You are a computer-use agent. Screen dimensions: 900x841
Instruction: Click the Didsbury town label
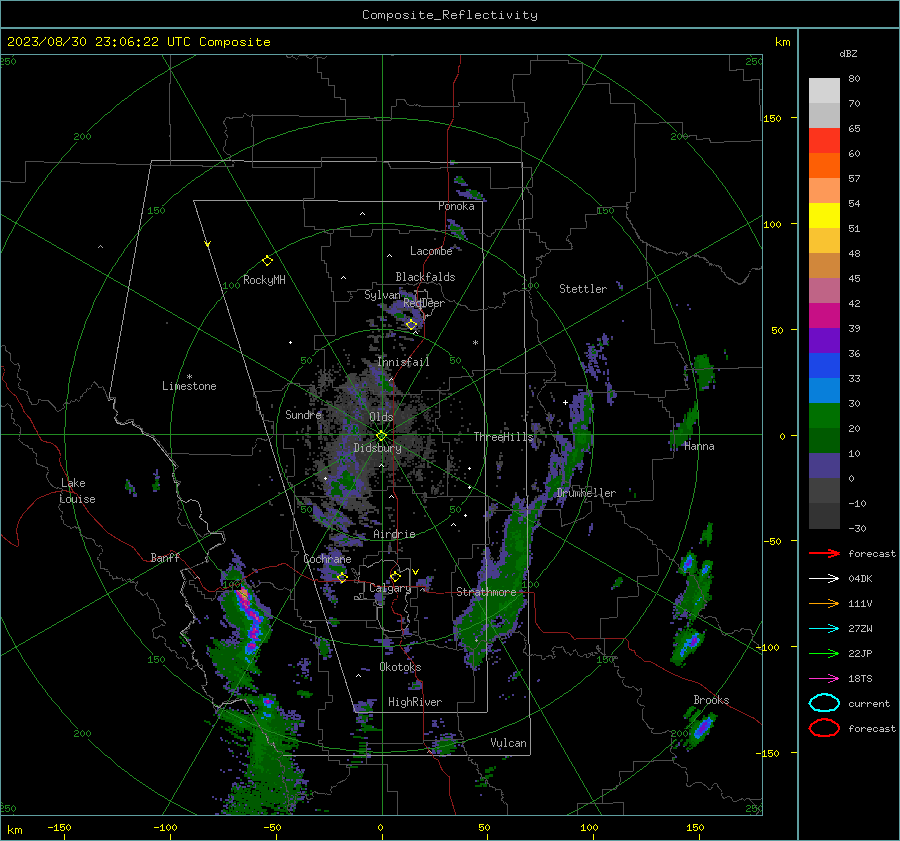point(377,448)
